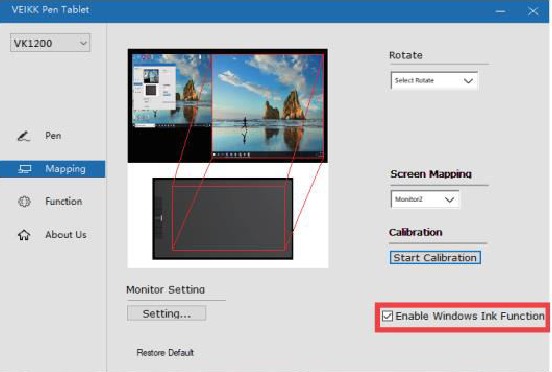Close the VEIKK Pen Tablet window

533,11
